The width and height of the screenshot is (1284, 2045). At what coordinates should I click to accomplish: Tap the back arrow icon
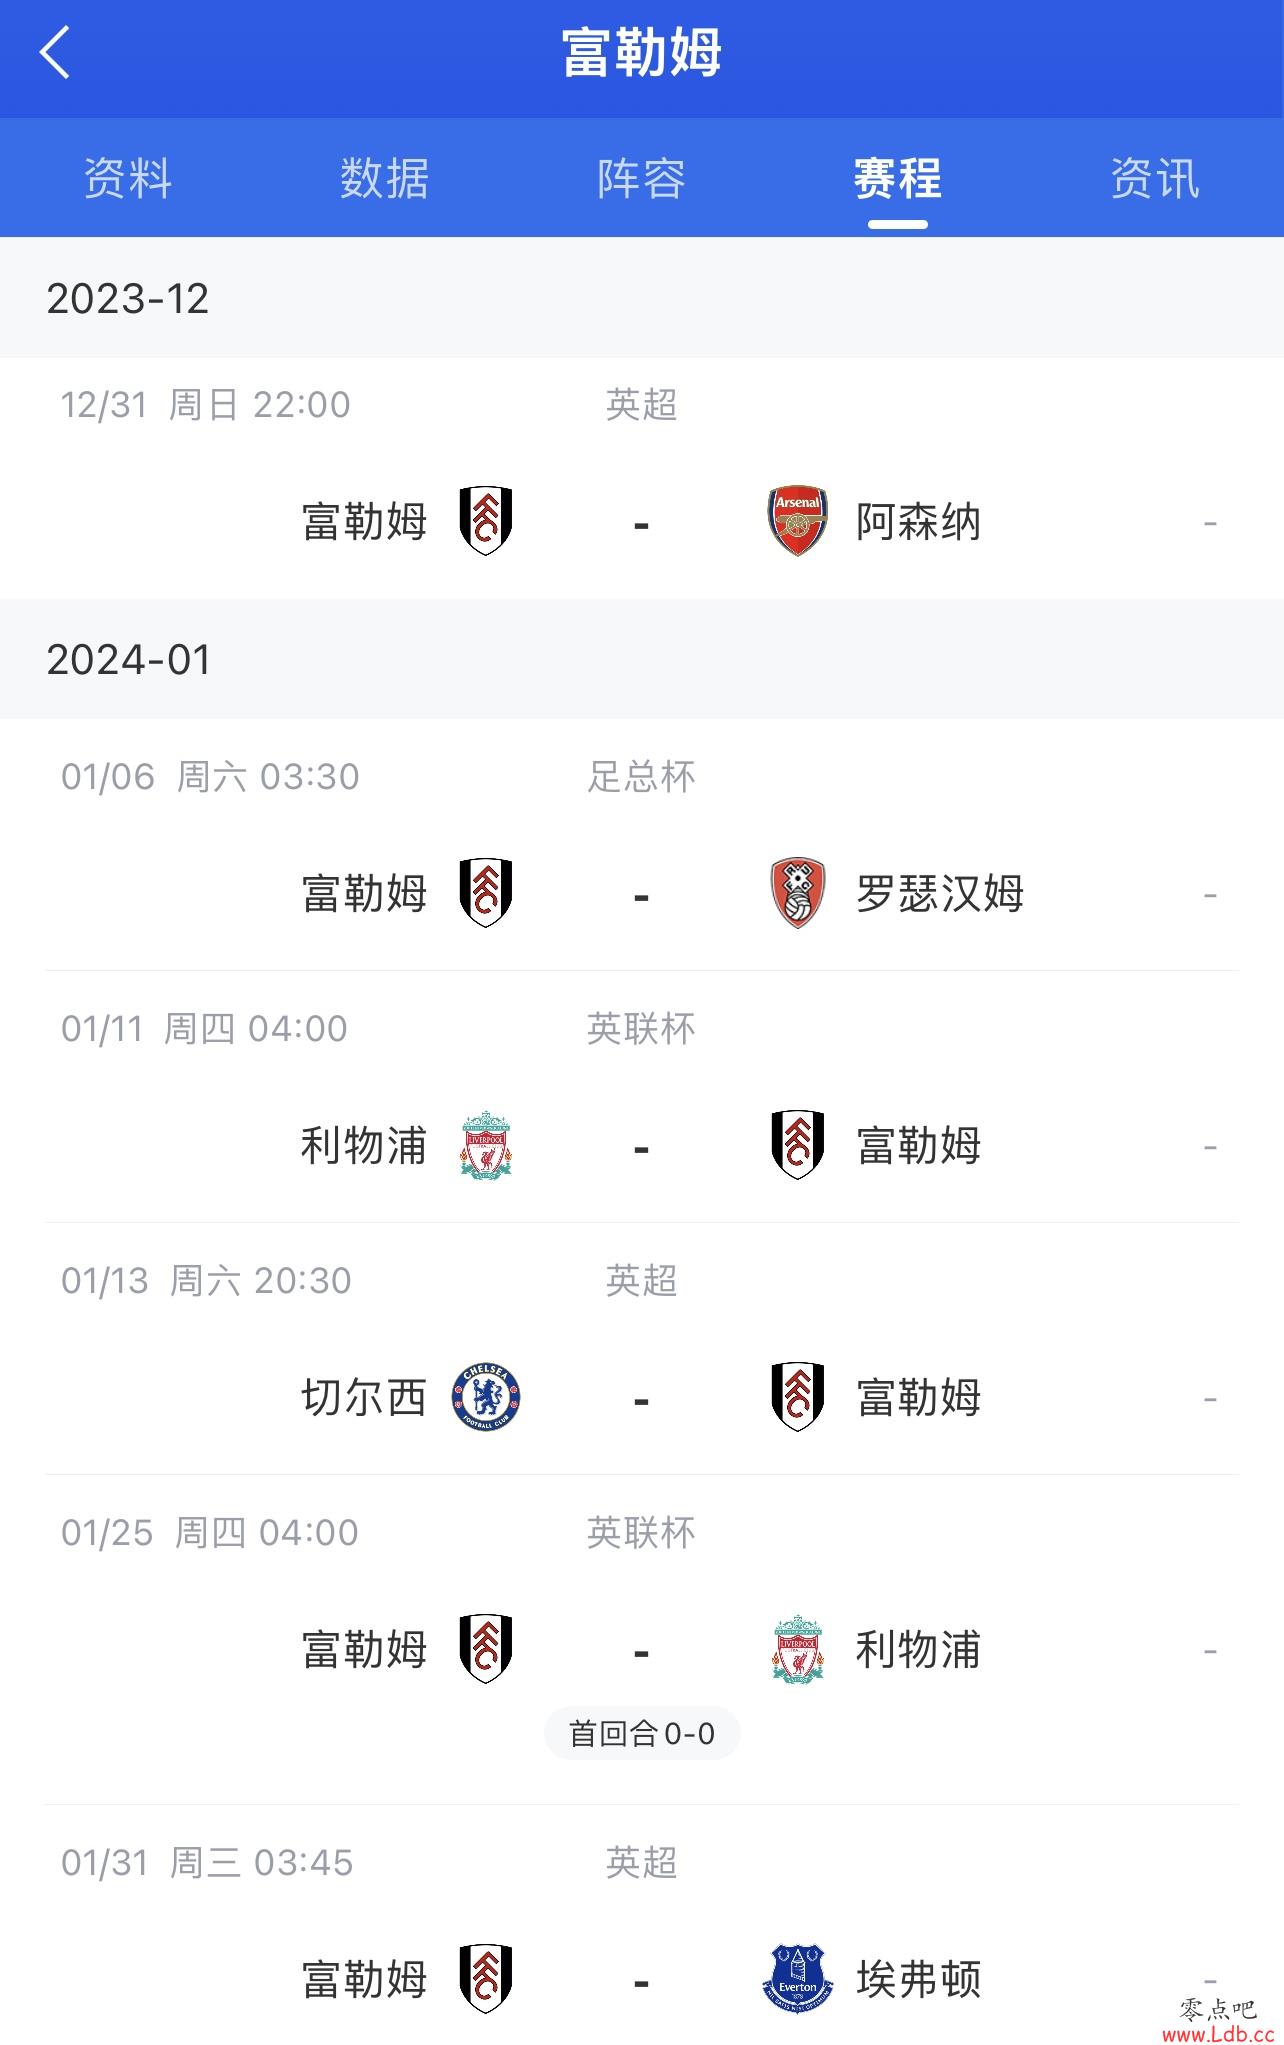click(55, 52)
